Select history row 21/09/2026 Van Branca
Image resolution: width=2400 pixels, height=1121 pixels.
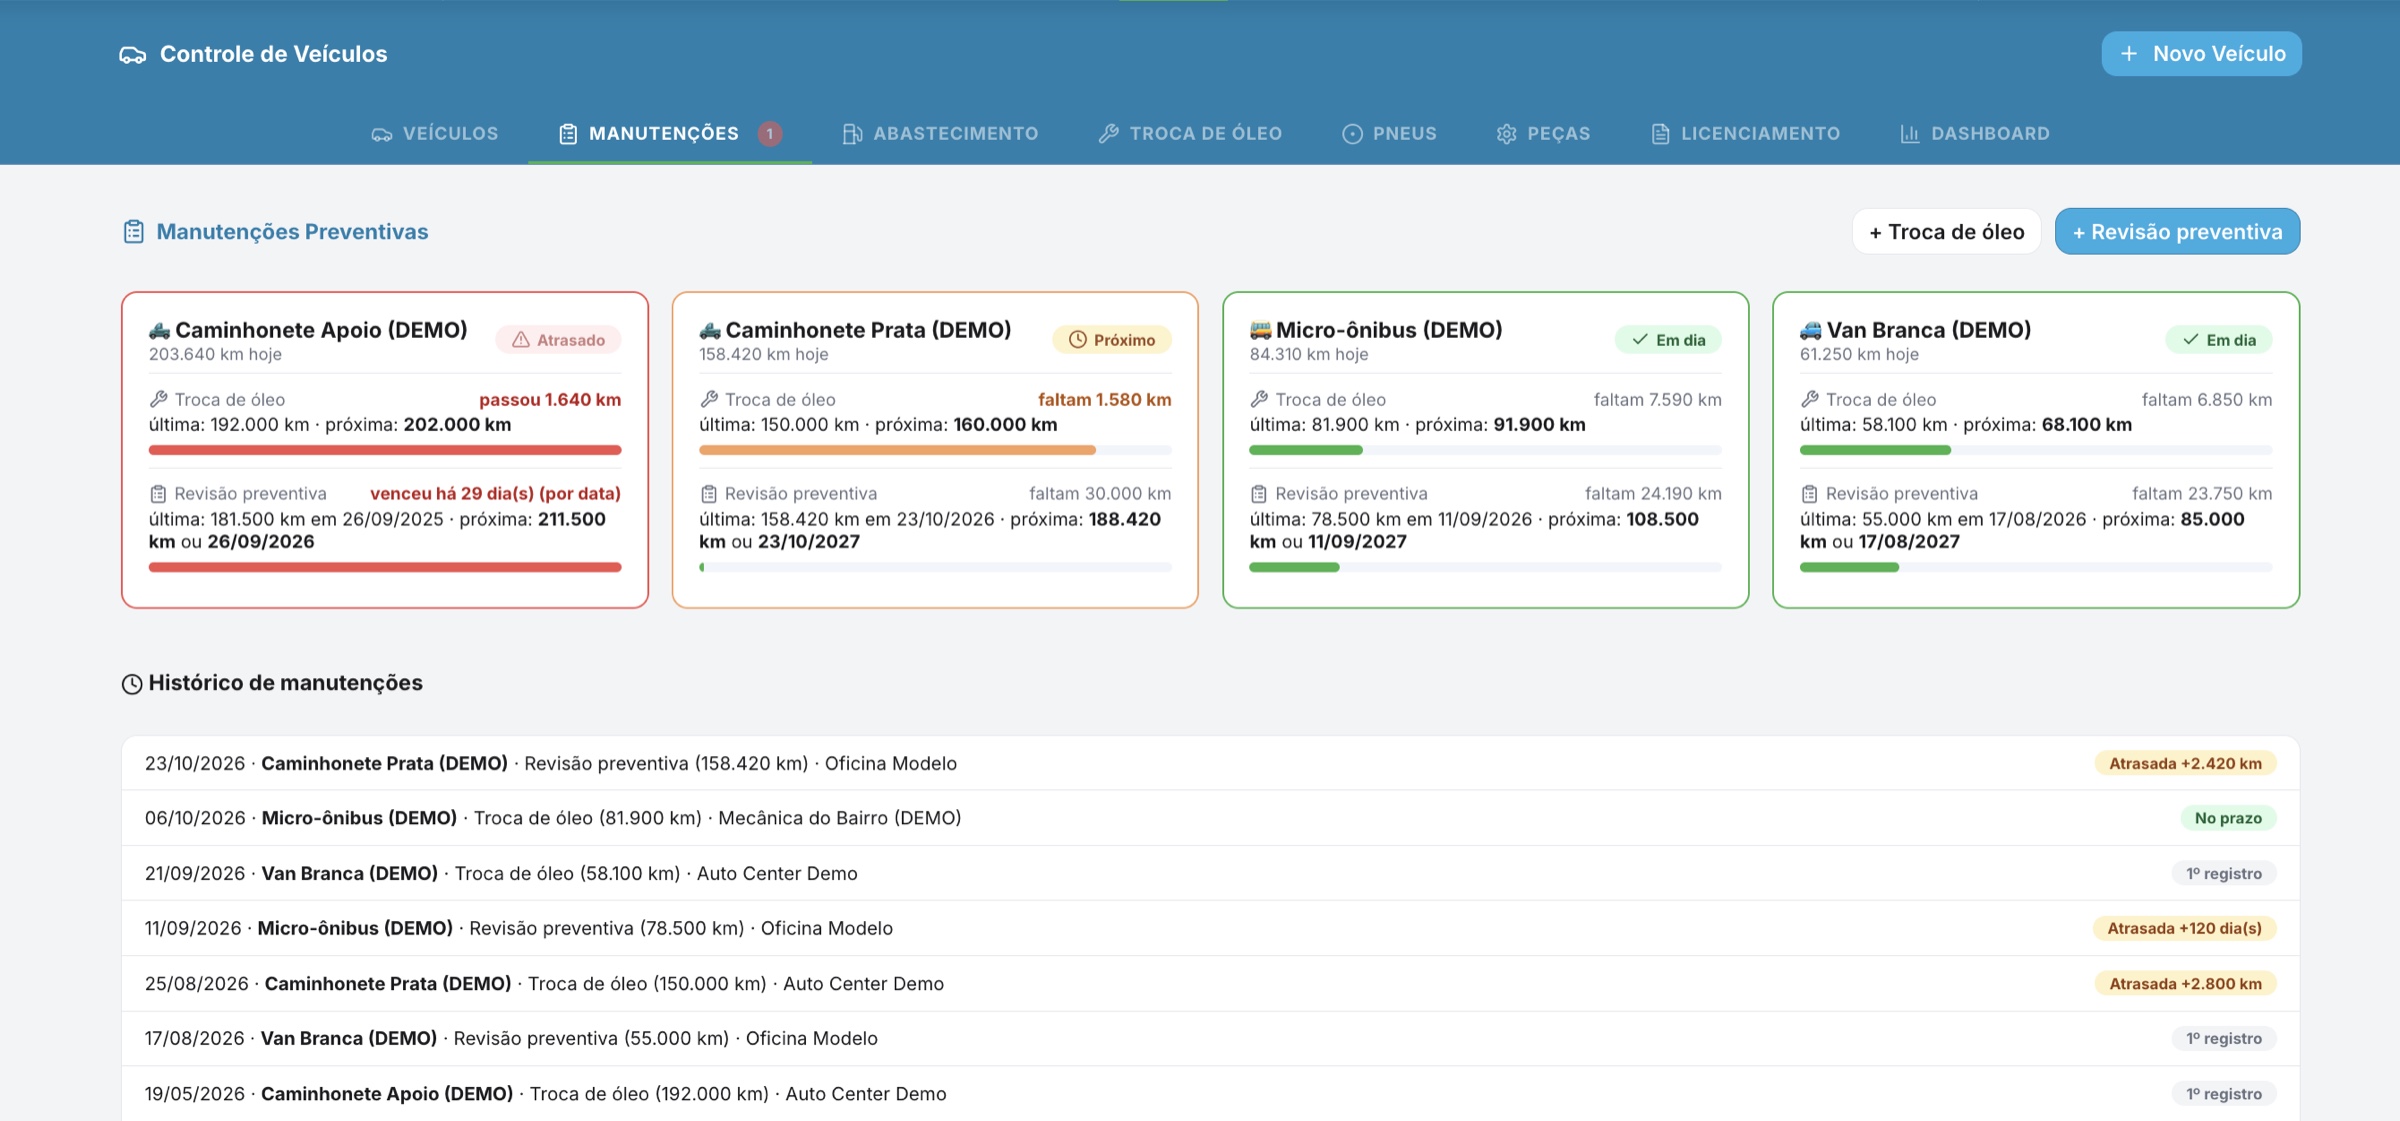(x=1210, y=874)
